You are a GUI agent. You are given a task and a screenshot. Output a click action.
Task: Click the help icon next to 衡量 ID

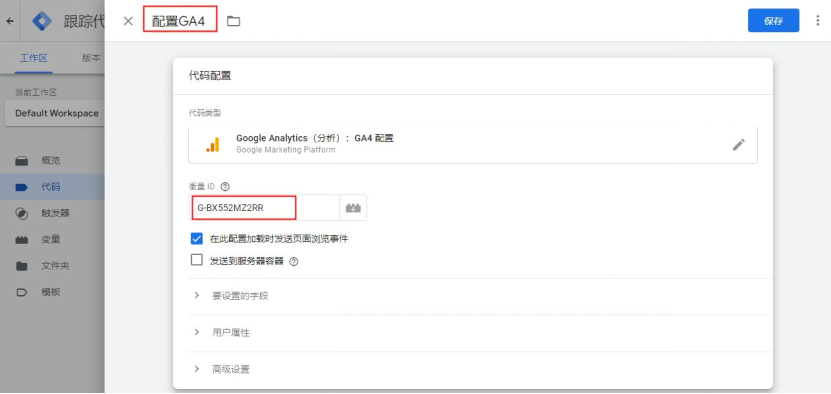(225, 186)
